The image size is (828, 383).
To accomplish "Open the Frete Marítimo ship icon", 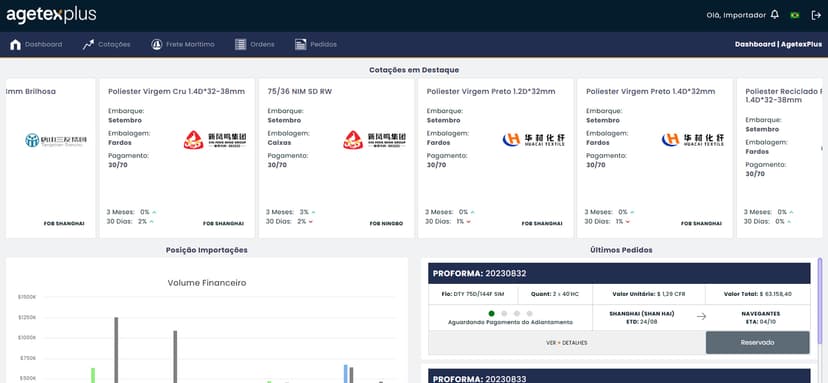I will pos(156,44).
